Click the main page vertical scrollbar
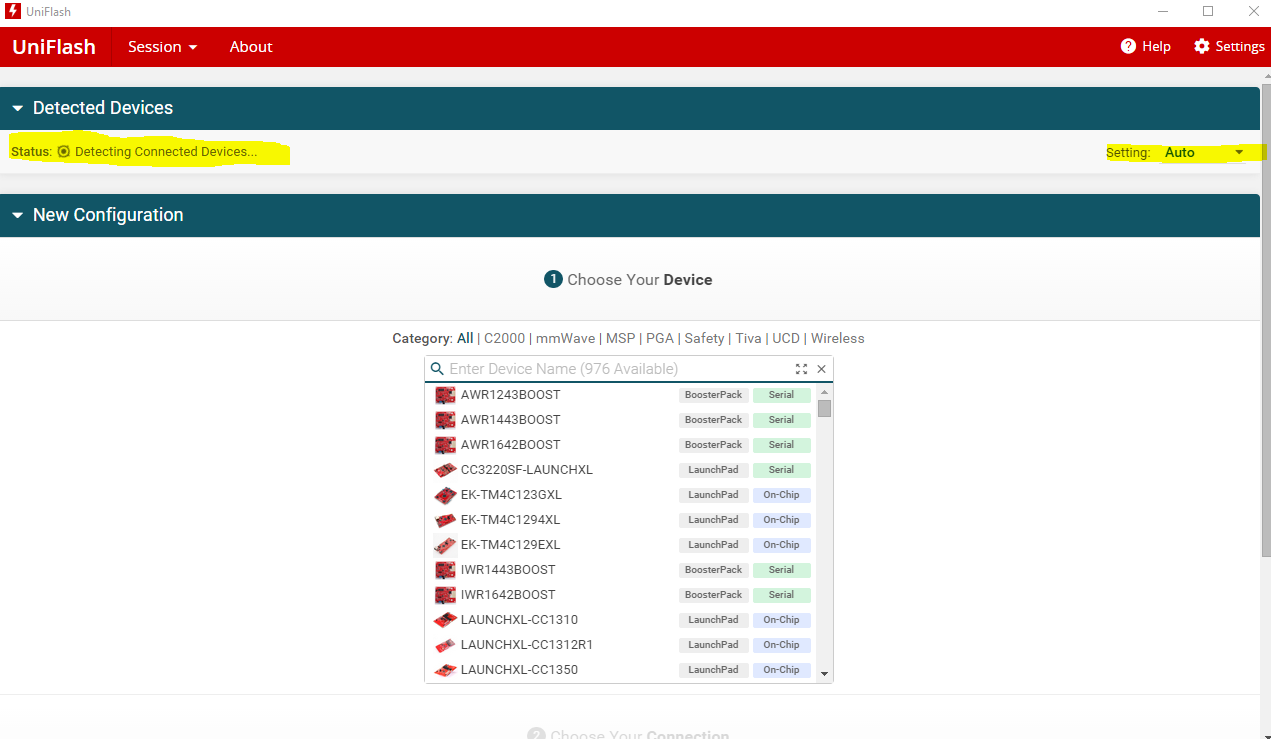The image size is (1271, 739). click(1265, 320)
